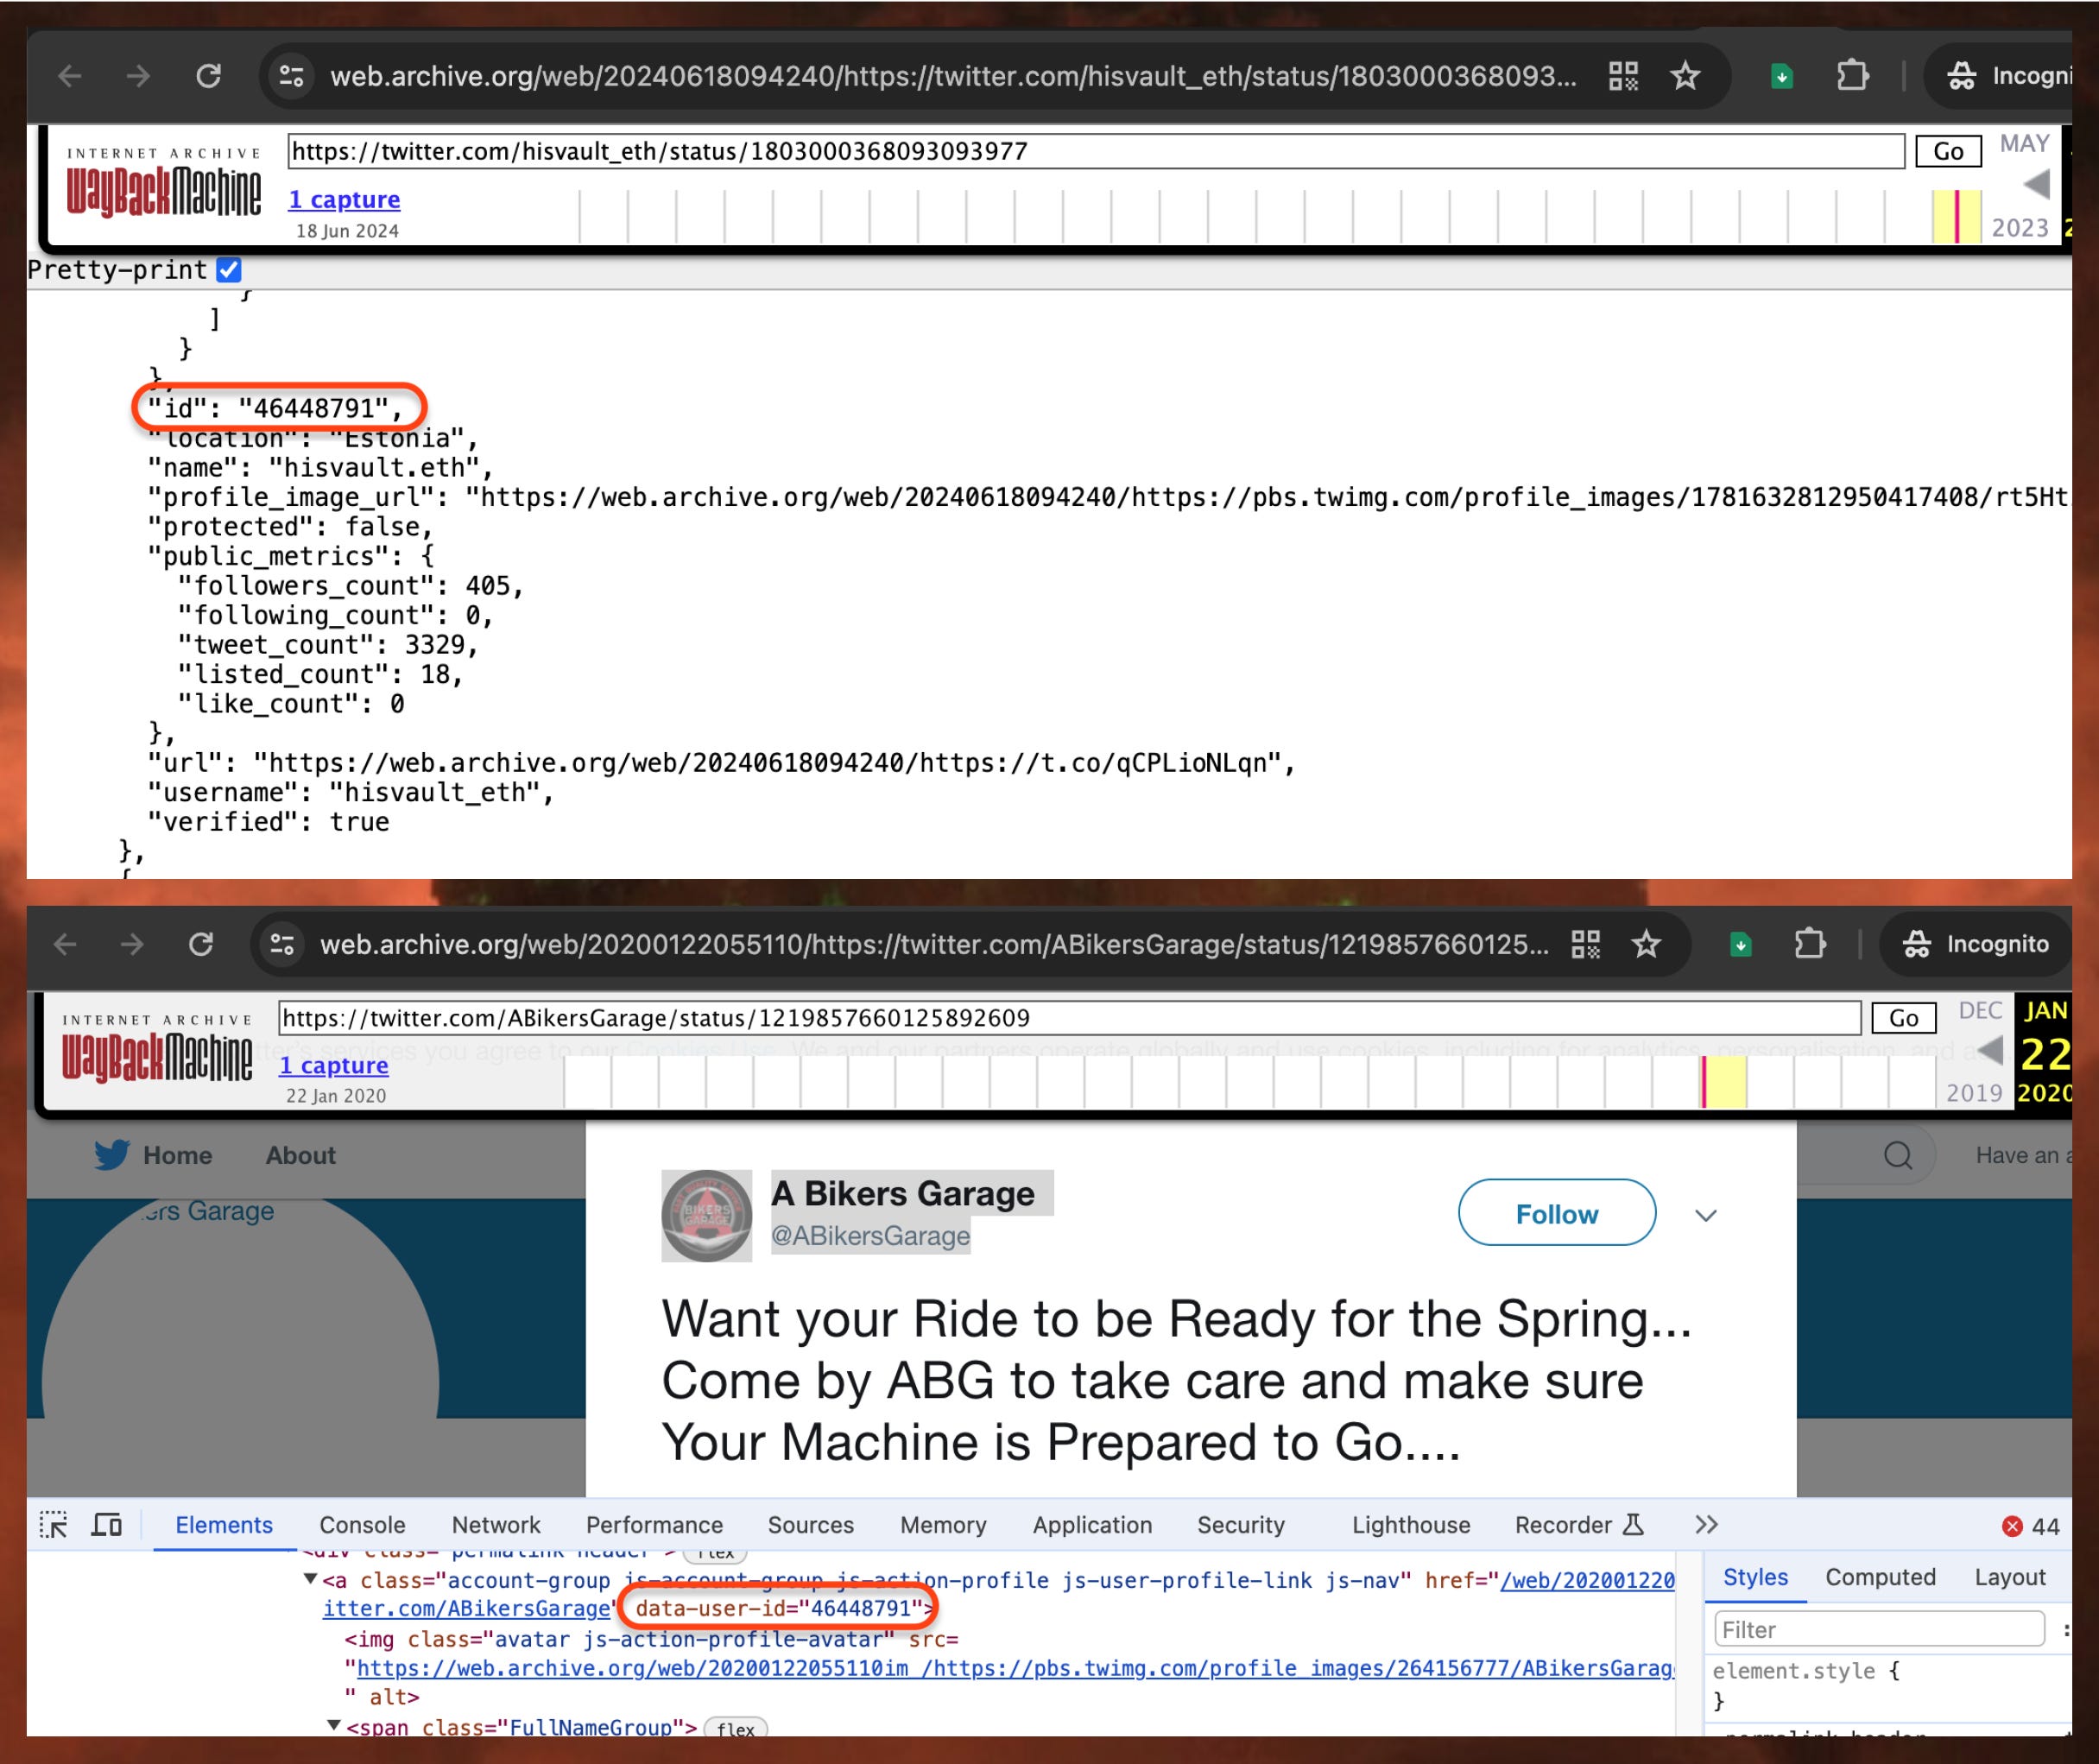Click highlighted capture marker in top Wayback timeline
The width and height of the screenshot is (2099, 1764).
(1957, 216)
